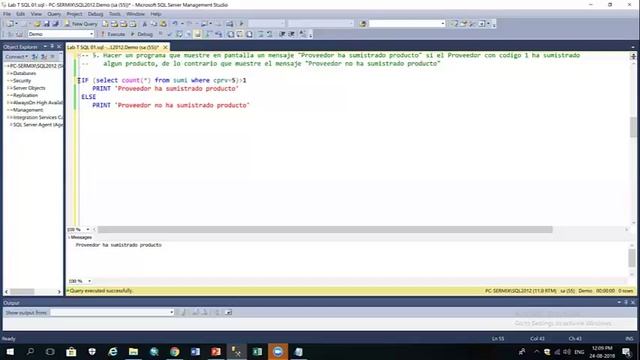640x360 pixels.
Task: Expand the Databases node
Action: (8, 73)
